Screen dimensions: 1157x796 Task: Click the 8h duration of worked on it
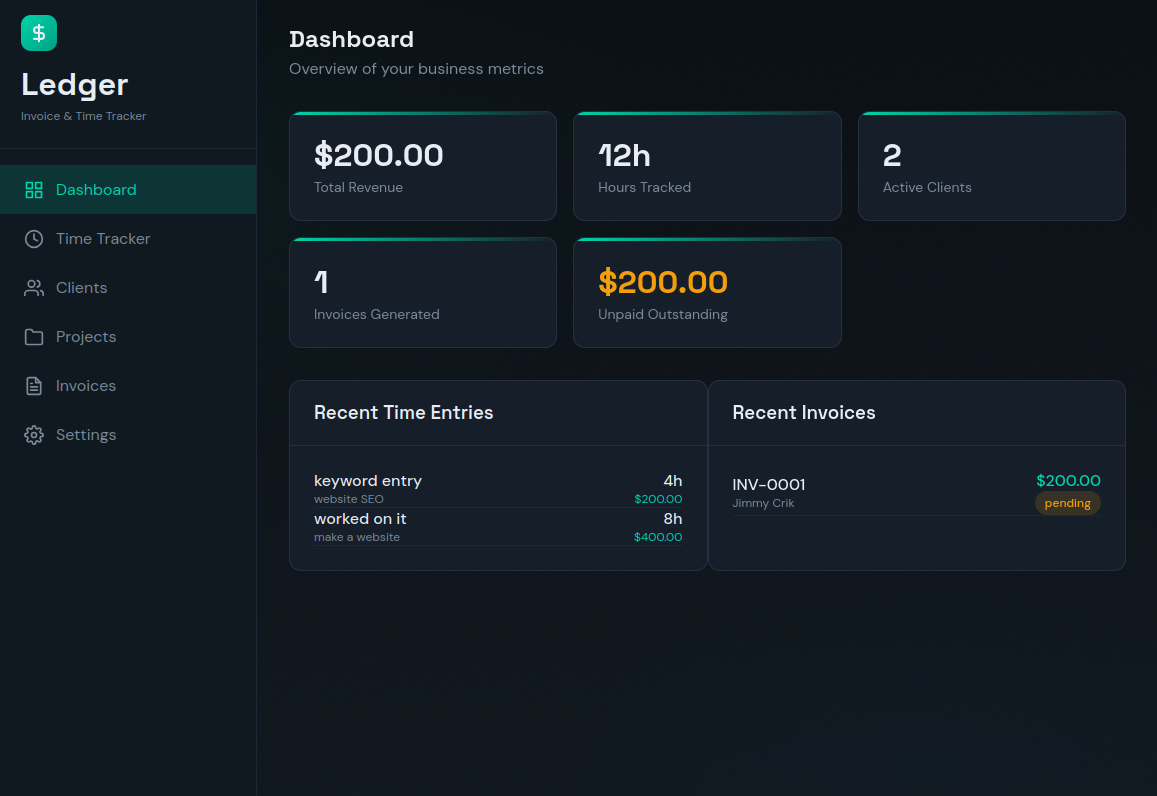[x=672, y=519]
